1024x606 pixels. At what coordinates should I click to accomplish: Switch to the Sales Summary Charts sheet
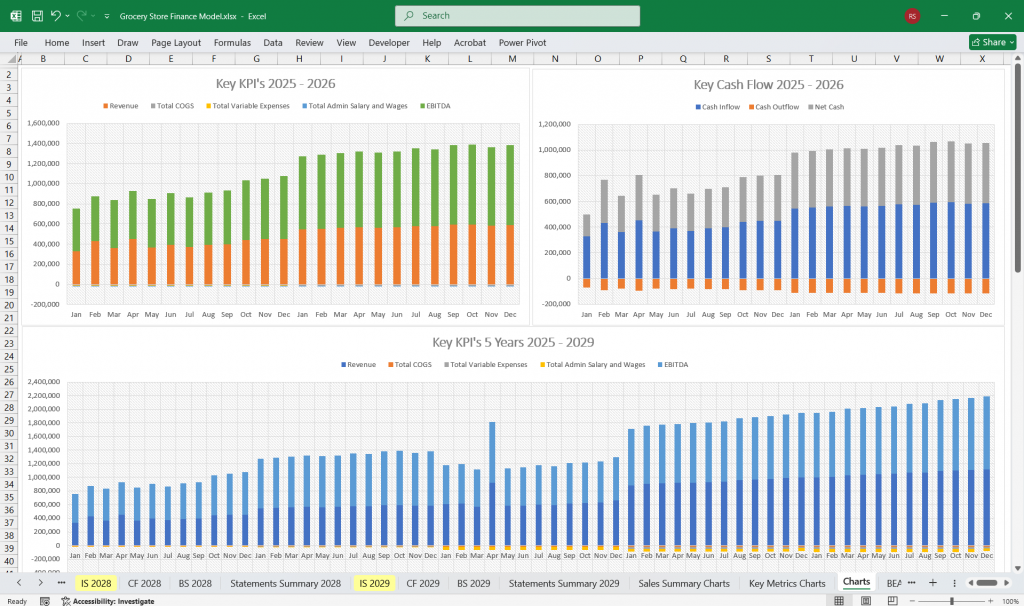coord(683,583)
